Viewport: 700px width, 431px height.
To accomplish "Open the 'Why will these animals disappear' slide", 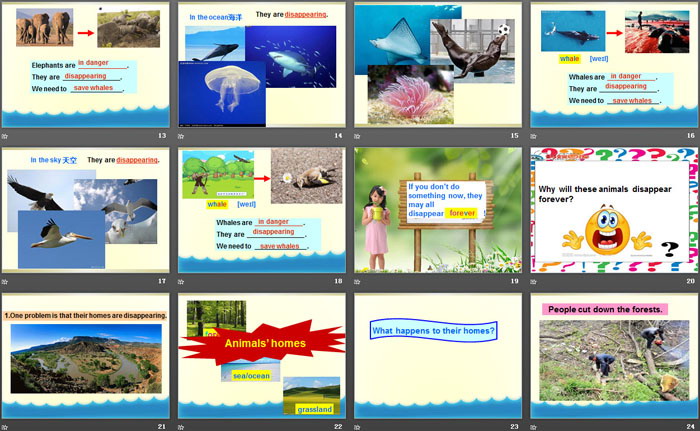I will pyautogui.click(x=614, y=210).
